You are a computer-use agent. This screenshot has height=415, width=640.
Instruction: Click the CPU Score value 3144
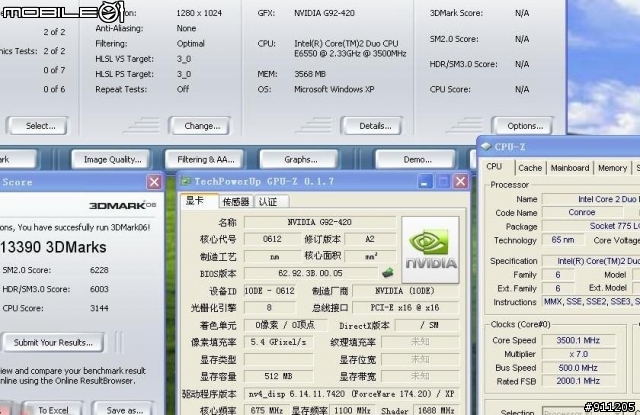pos(99,308)
